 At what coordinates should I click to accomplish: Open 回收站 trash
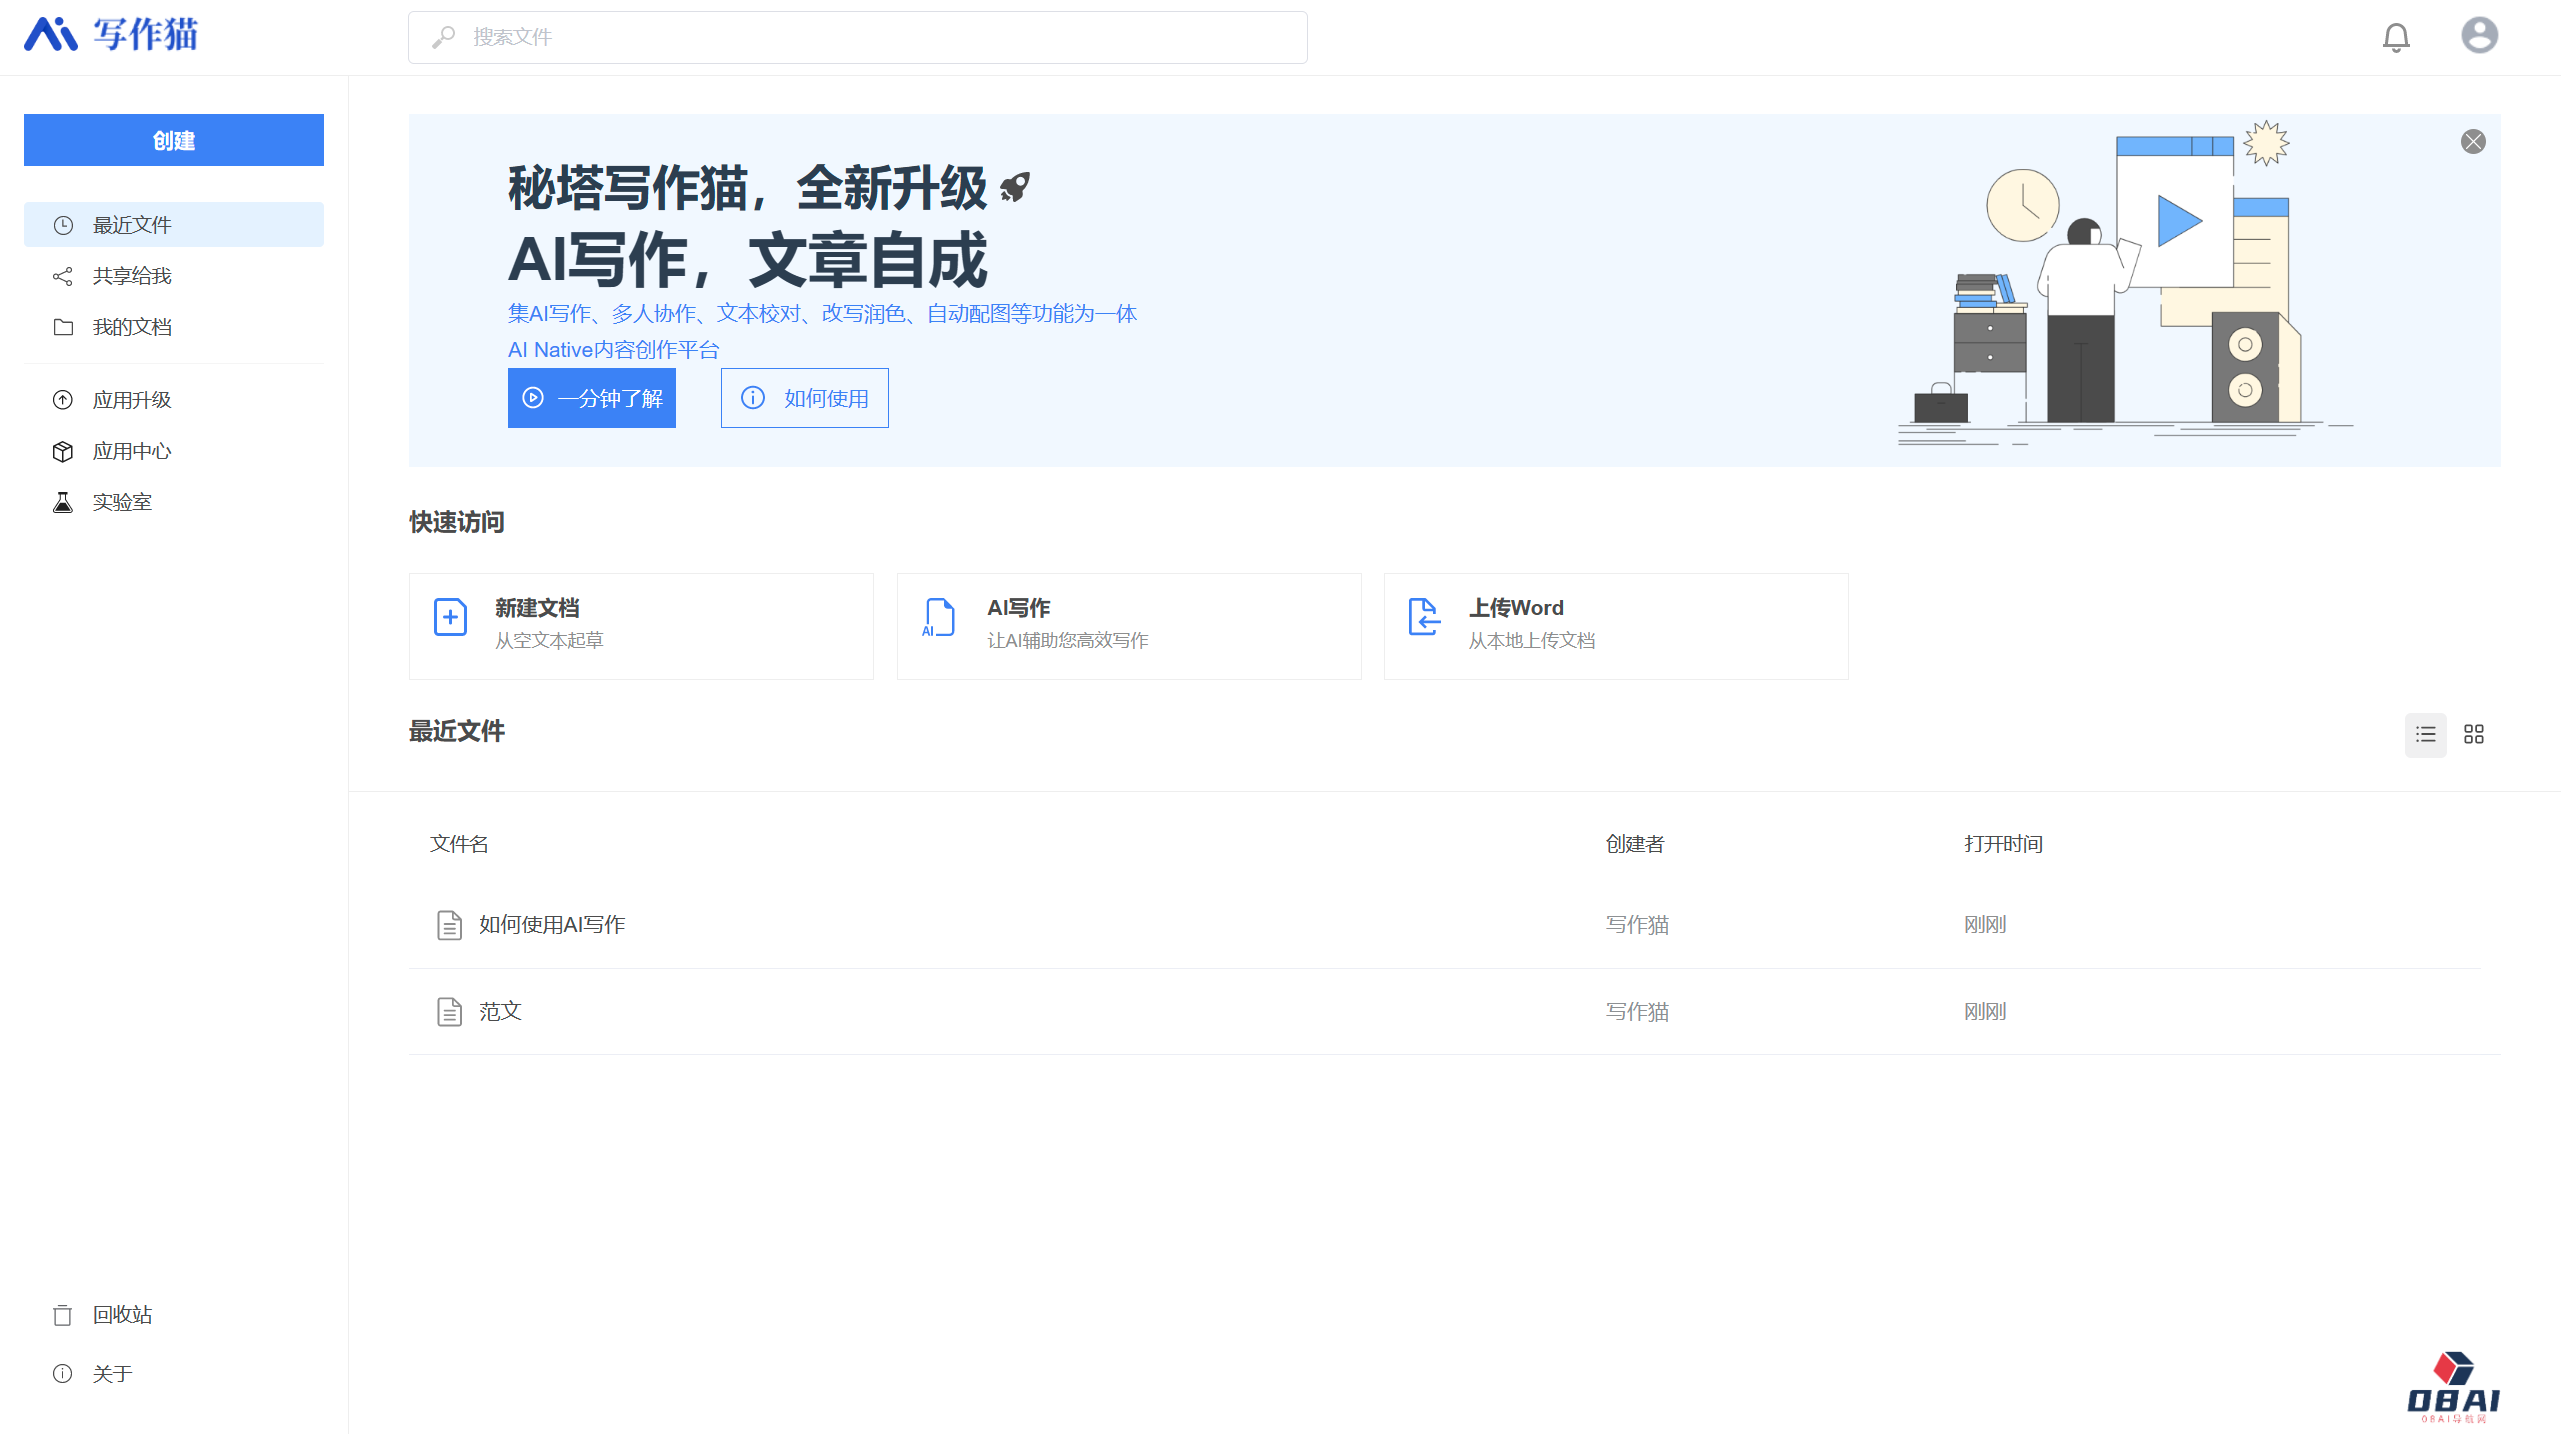tap(174, 1315)
